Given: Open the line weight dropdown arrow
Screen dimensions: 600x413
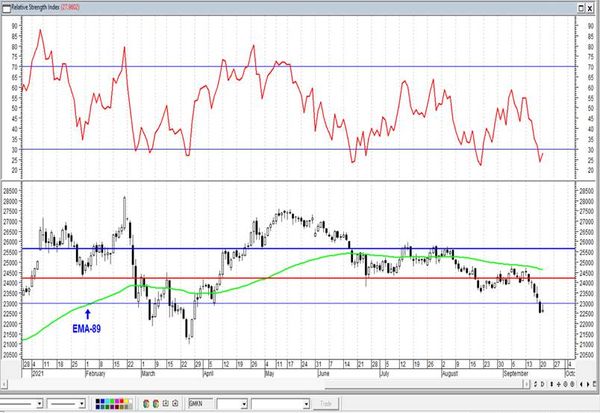Looking at the screenshot, I should pyautogui.click(x=82, y=404).
